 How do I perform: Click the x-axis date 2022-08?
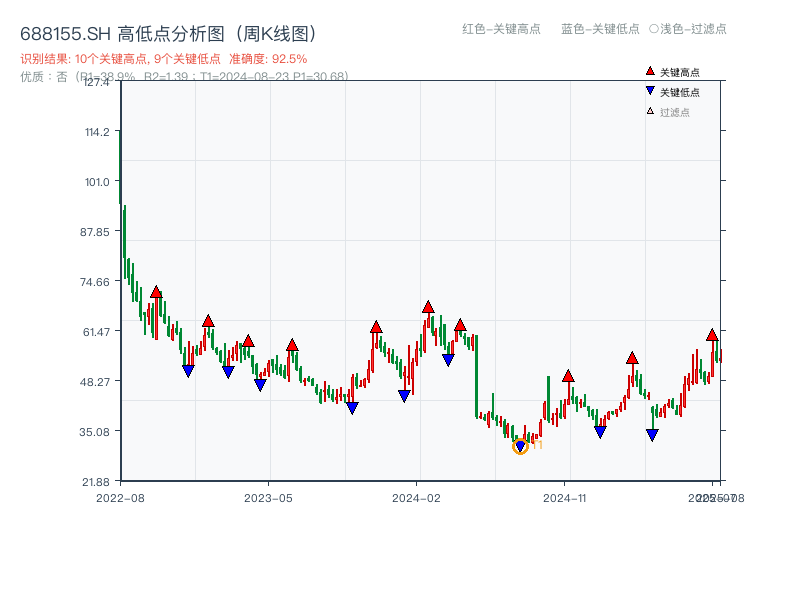pos(120,498)
